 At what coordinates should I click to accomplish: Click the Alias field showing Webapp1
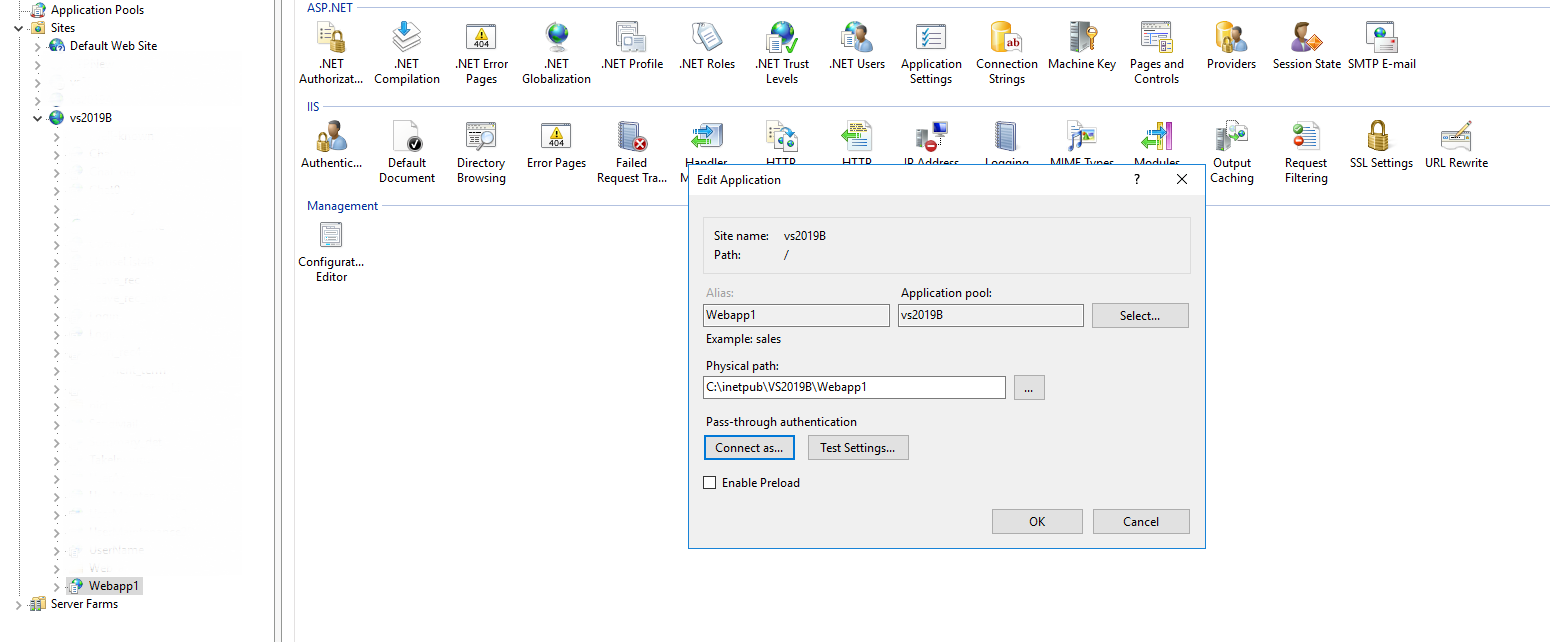click(796, 316)
